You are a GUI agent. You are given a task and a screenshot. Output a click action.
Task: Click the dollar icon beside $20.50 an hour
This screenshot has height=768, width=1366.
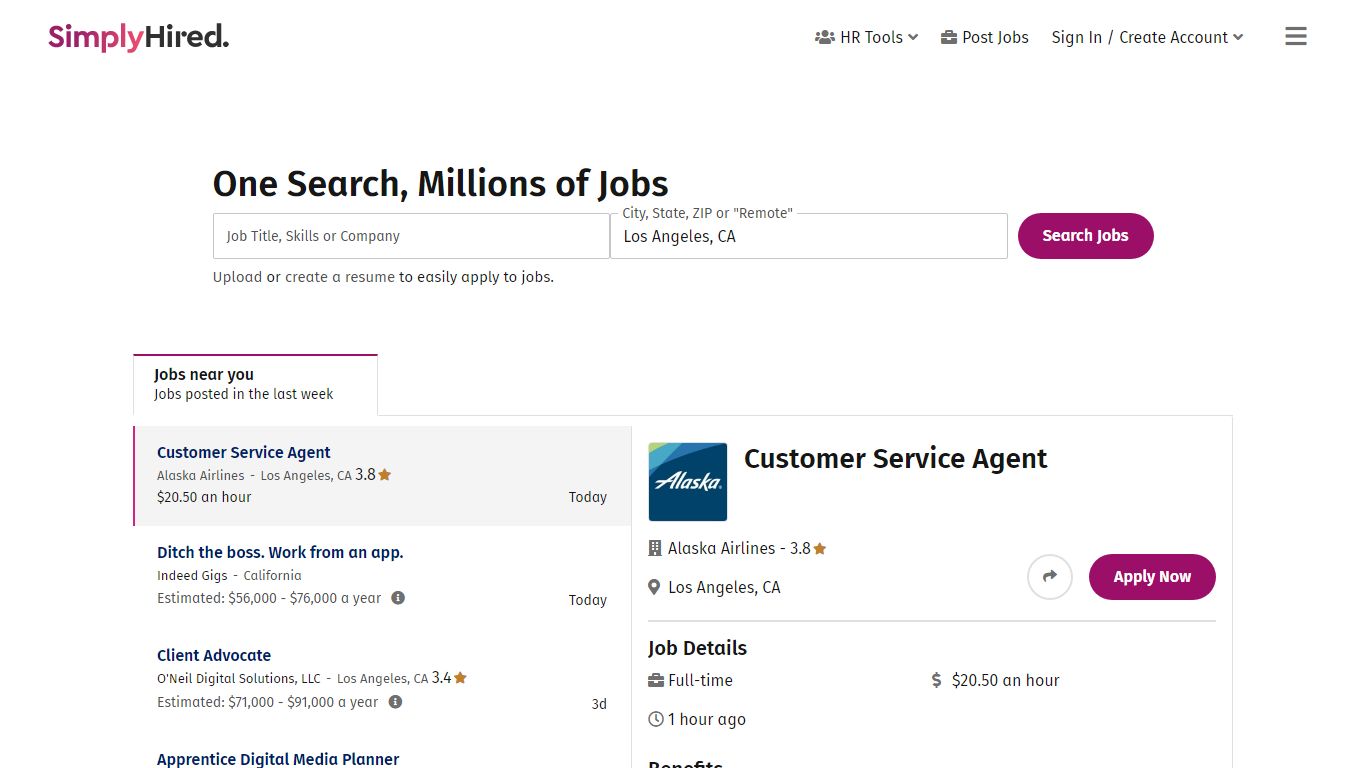click(x=936, y=680)
